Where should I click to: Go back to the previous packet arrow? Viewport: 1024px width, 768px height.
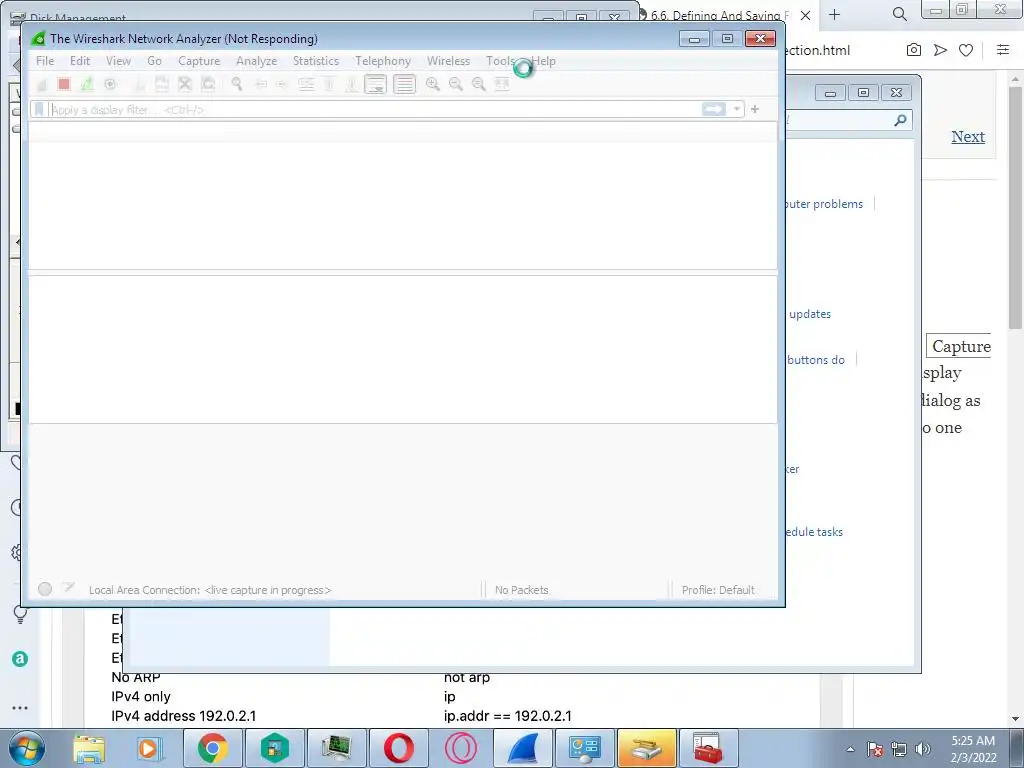(x=261, y=84)
